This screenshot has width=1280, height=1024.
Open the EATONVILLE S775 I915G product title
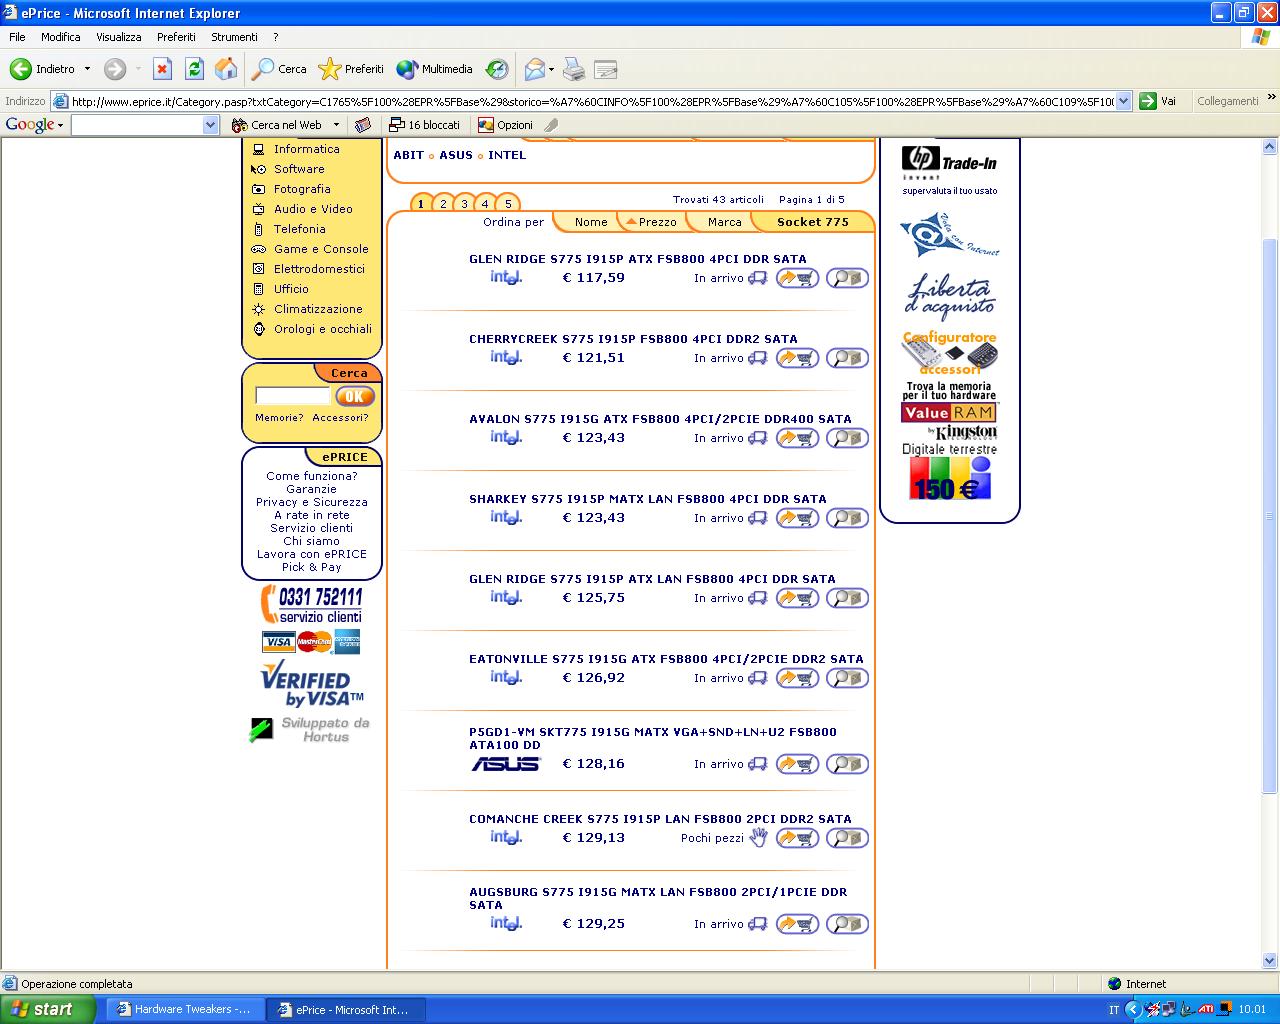point(666,659)
